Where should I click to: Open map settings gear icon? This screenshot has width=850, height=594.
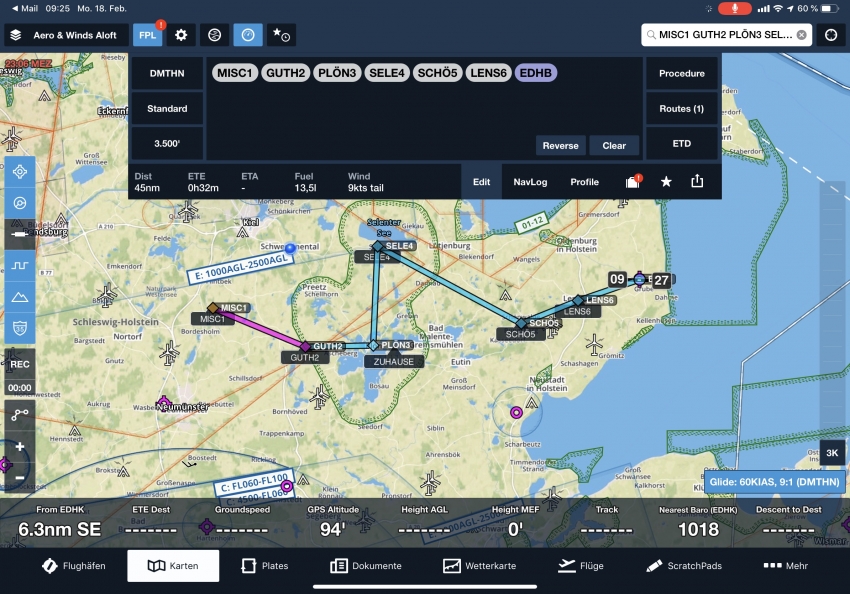click(181, 35)
